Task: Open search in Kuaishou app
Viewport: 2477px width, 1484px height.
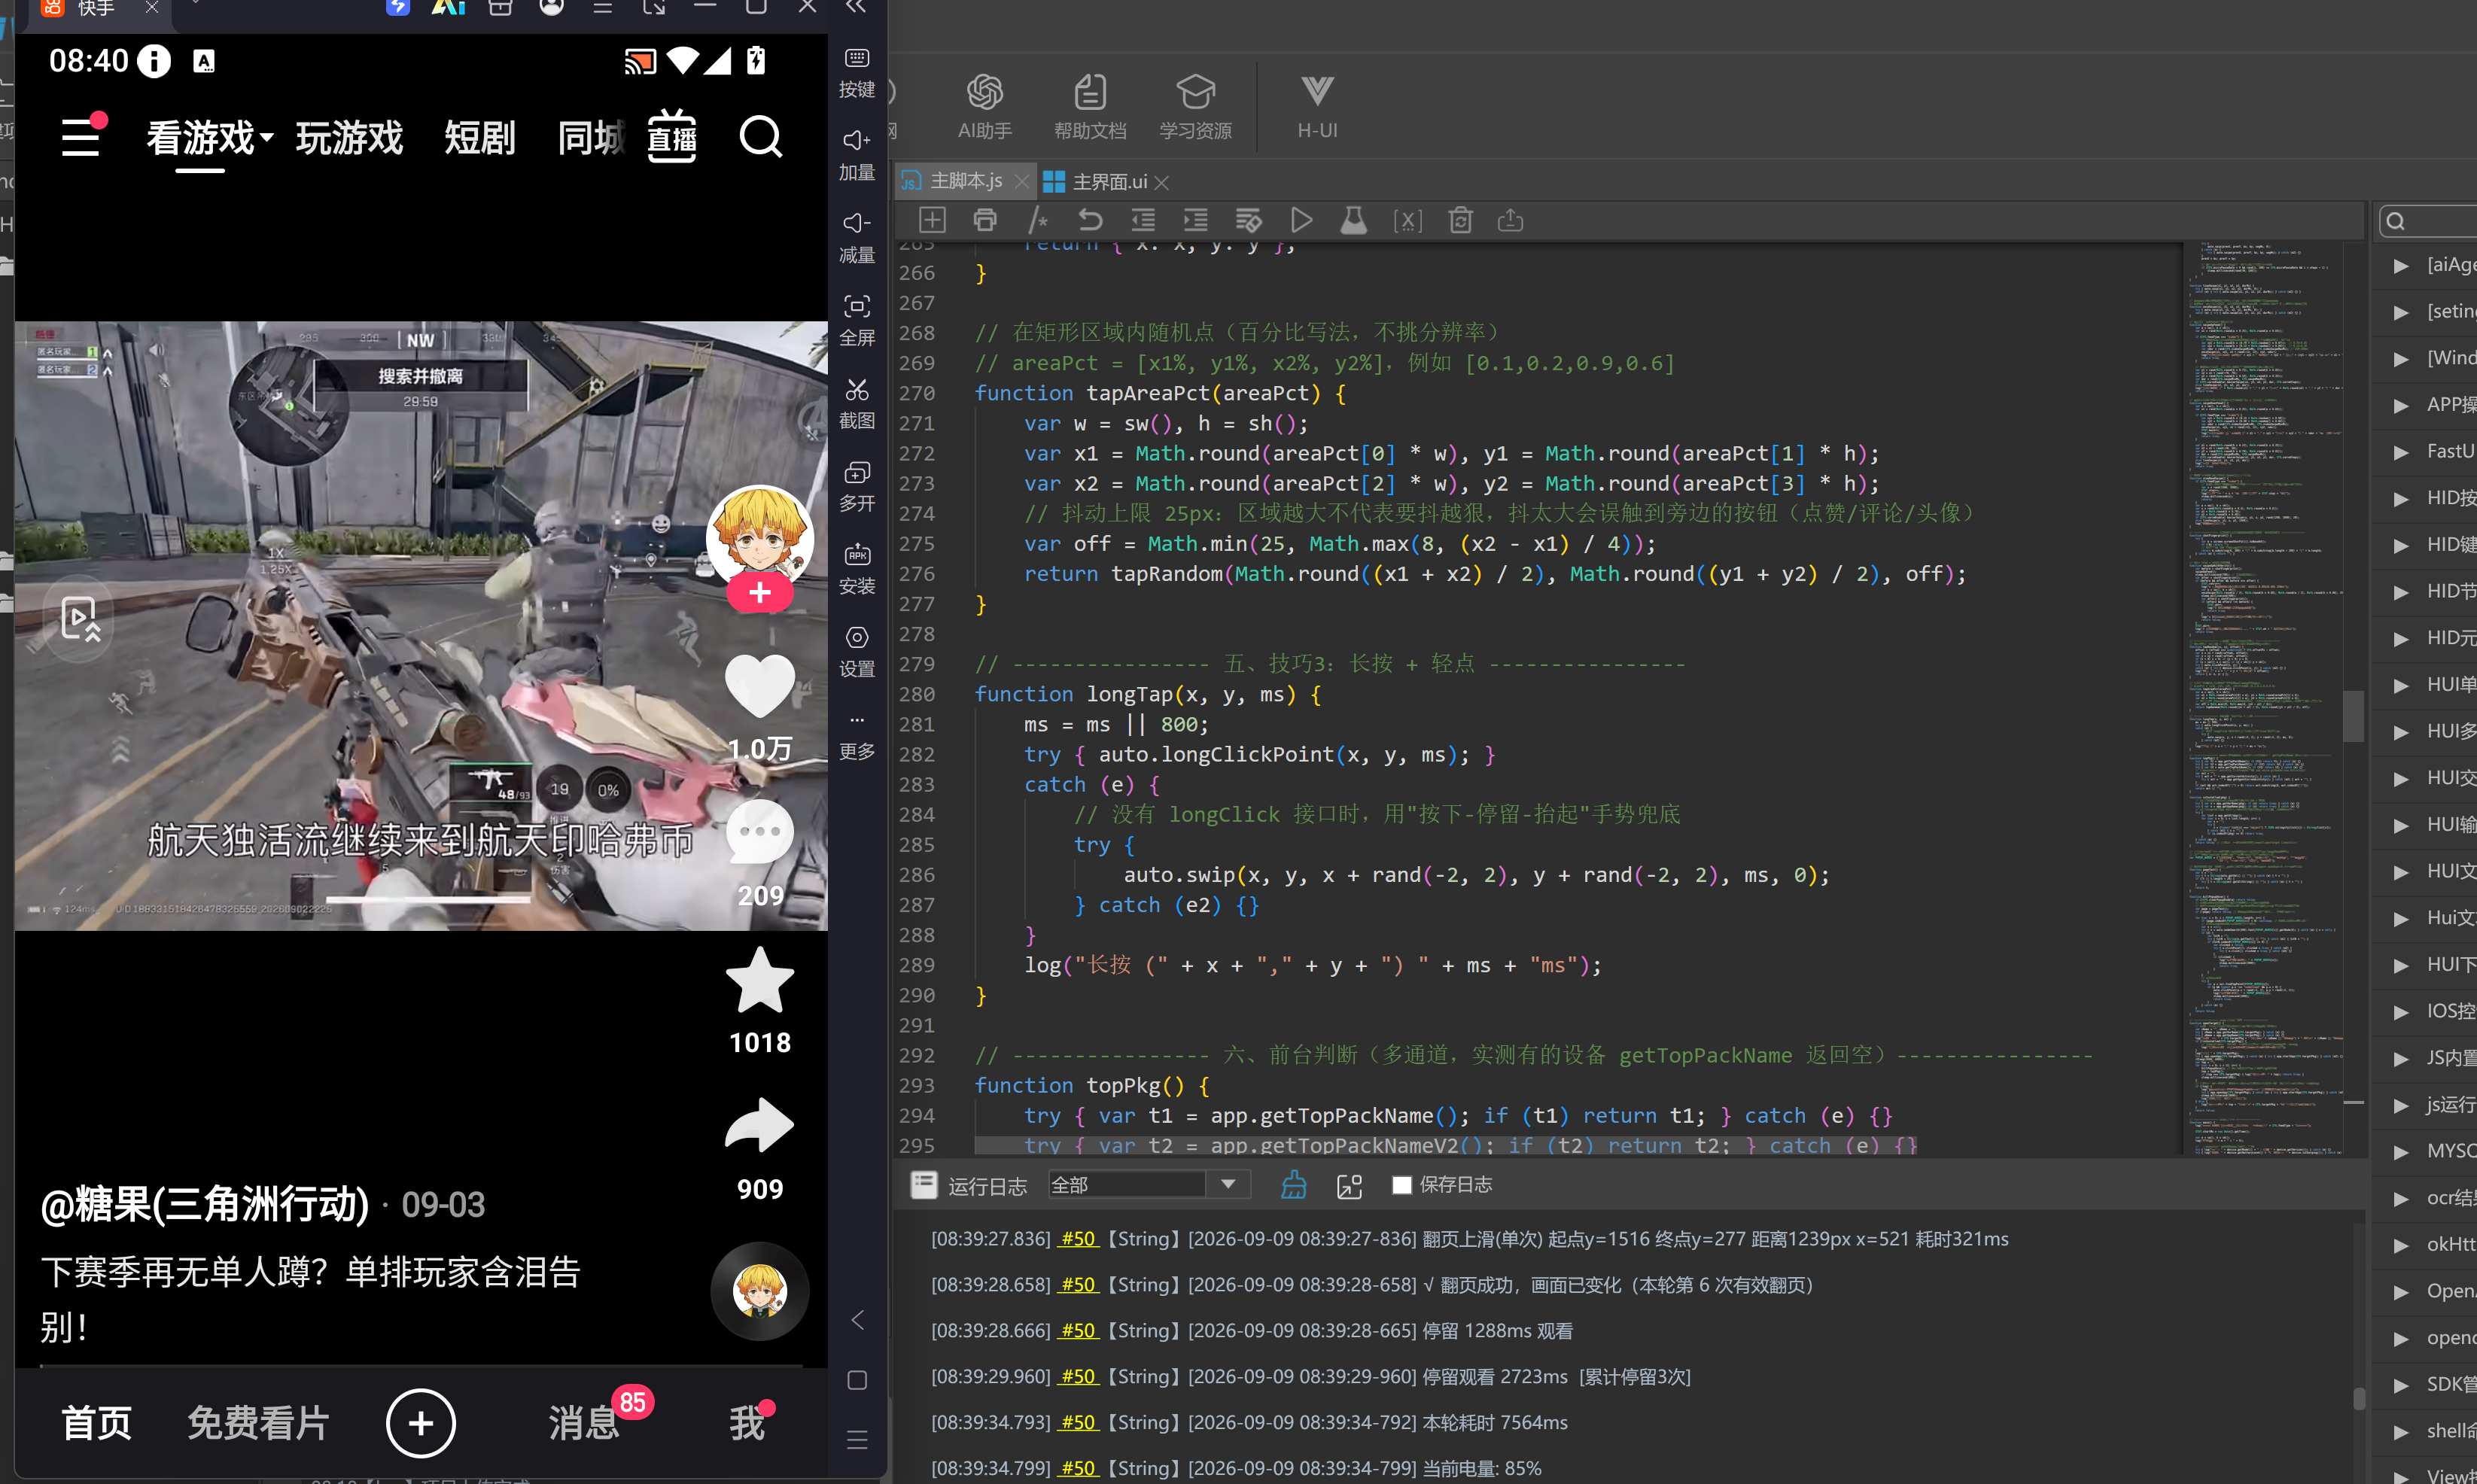Action: coord(761,137)
